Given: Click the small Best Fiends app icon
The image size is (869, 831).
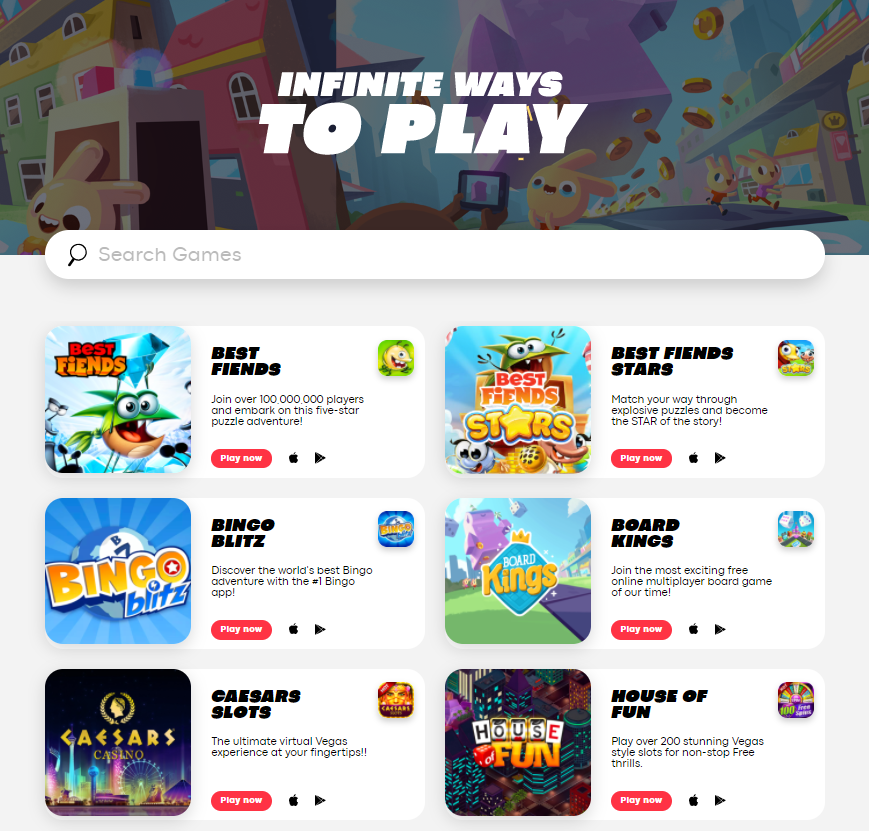Looking at the screenshot, I should click(x=396, y=358).
